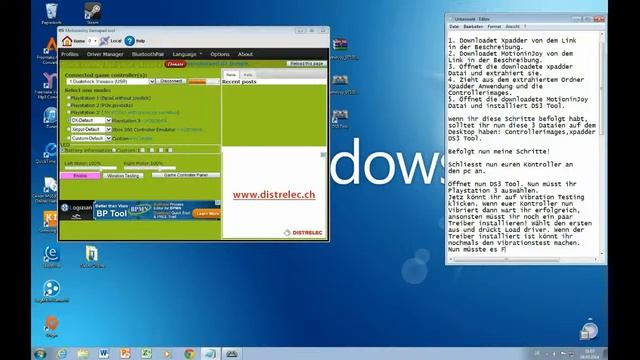Open the Ansicht menu in Editor
This screenshot has height=360, width=640.
[513, 27]
